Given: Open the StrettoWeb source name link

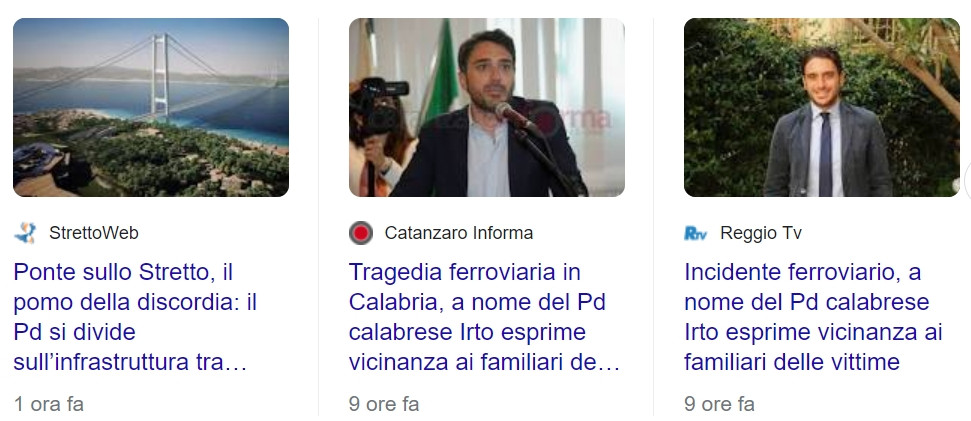Looking at the screenshot, I should [94, 233].
